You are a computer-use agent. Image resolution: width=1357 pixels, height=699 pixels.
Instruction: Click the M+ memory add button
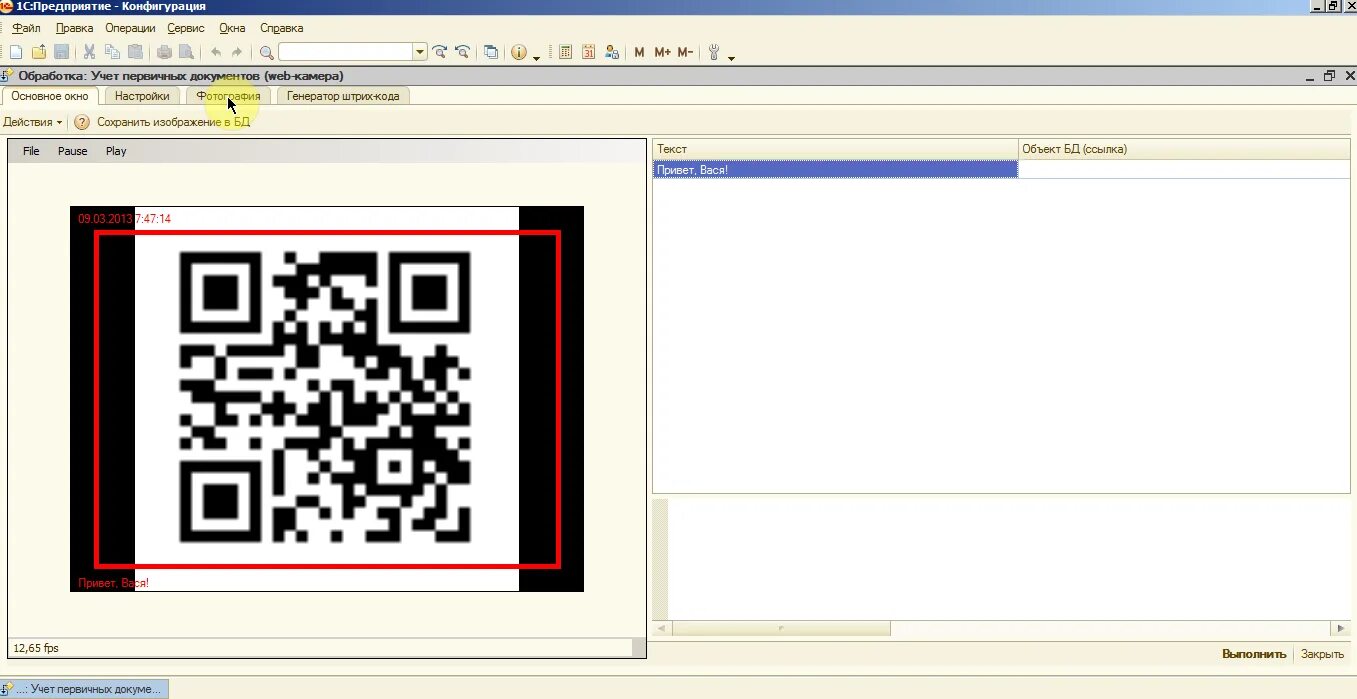click(x=662, y=52)
